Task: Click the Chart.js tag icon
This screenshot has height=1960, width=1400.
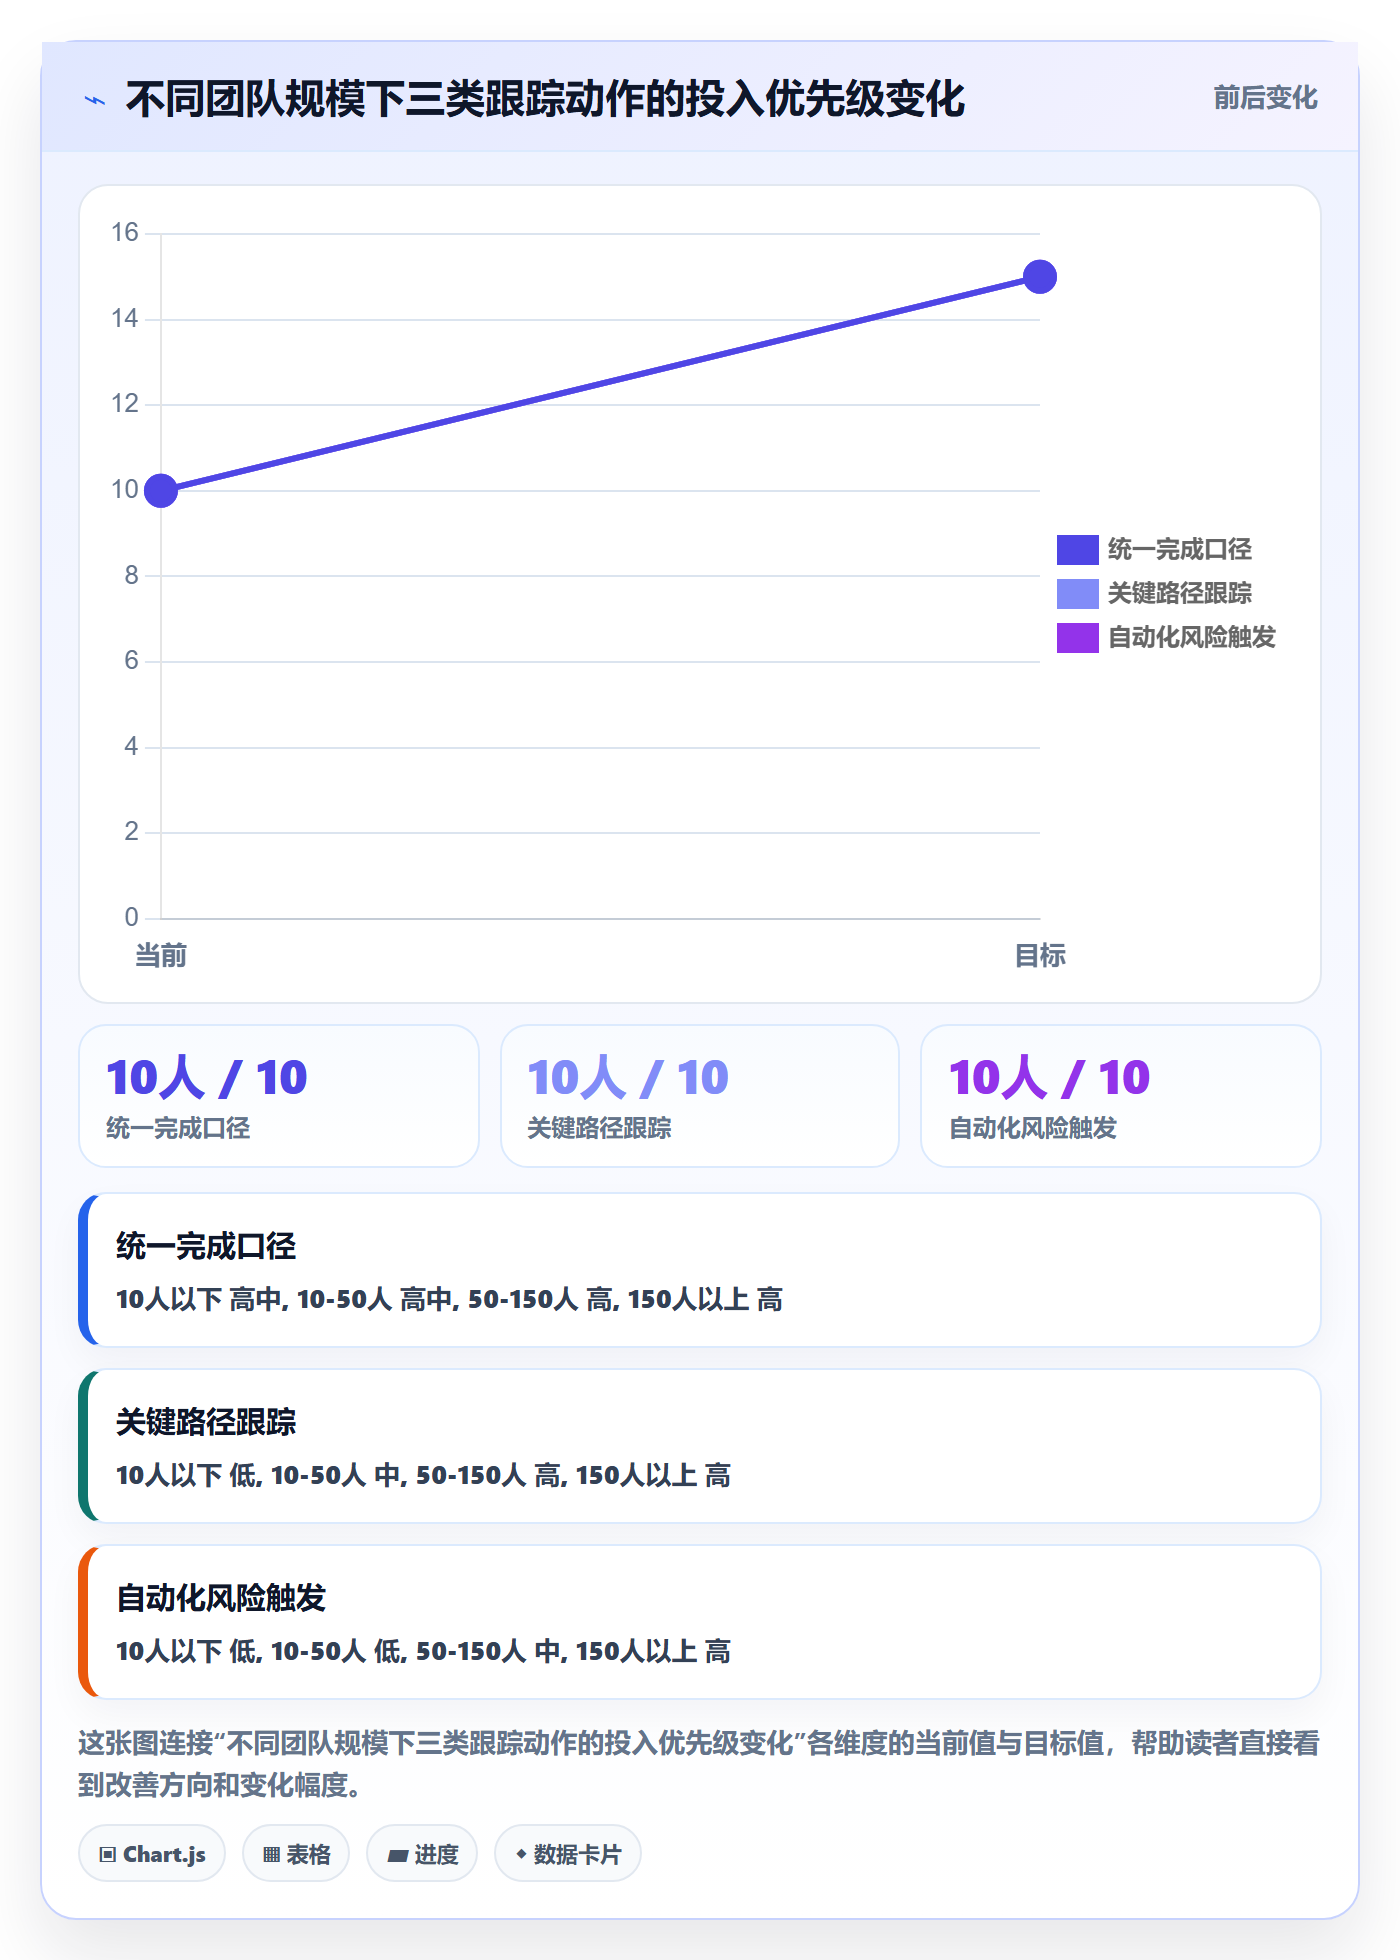Action: (108, 1855)
